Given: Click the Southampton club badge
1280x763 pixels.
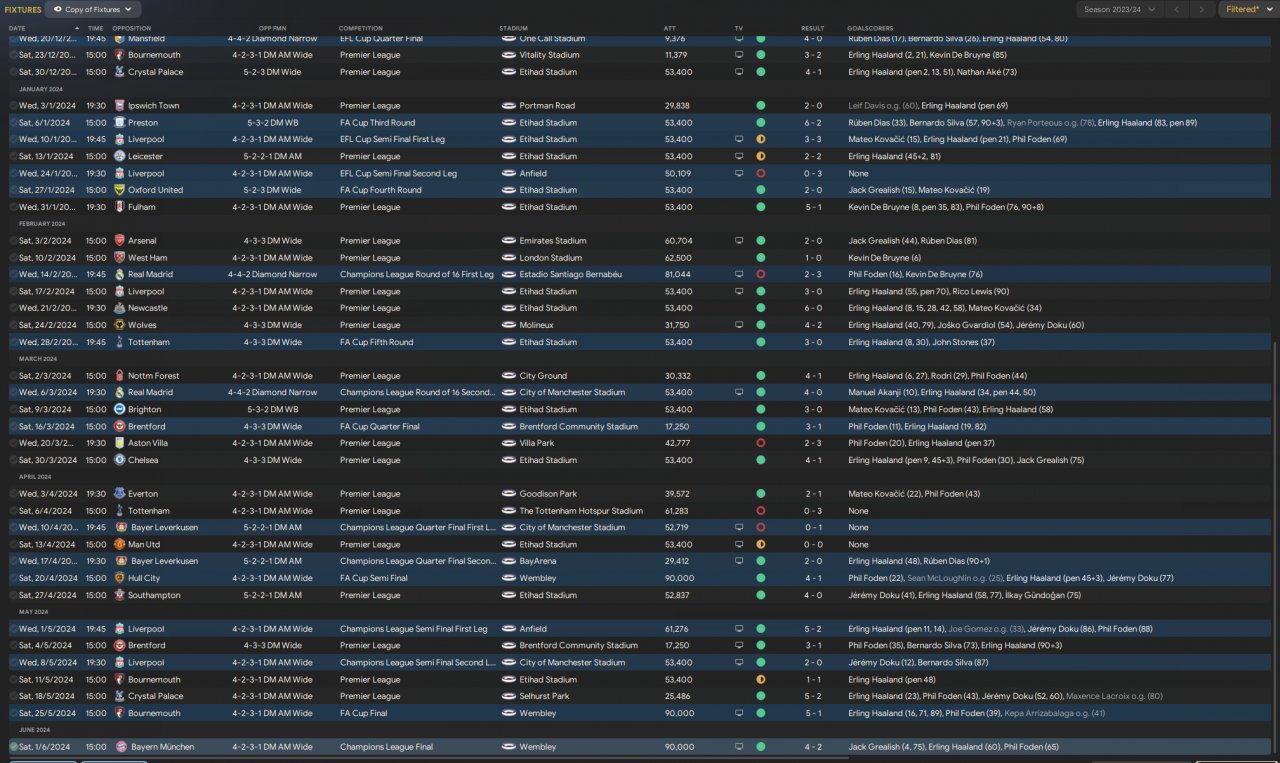Looking at the screenshot, I should pos(119,595).
